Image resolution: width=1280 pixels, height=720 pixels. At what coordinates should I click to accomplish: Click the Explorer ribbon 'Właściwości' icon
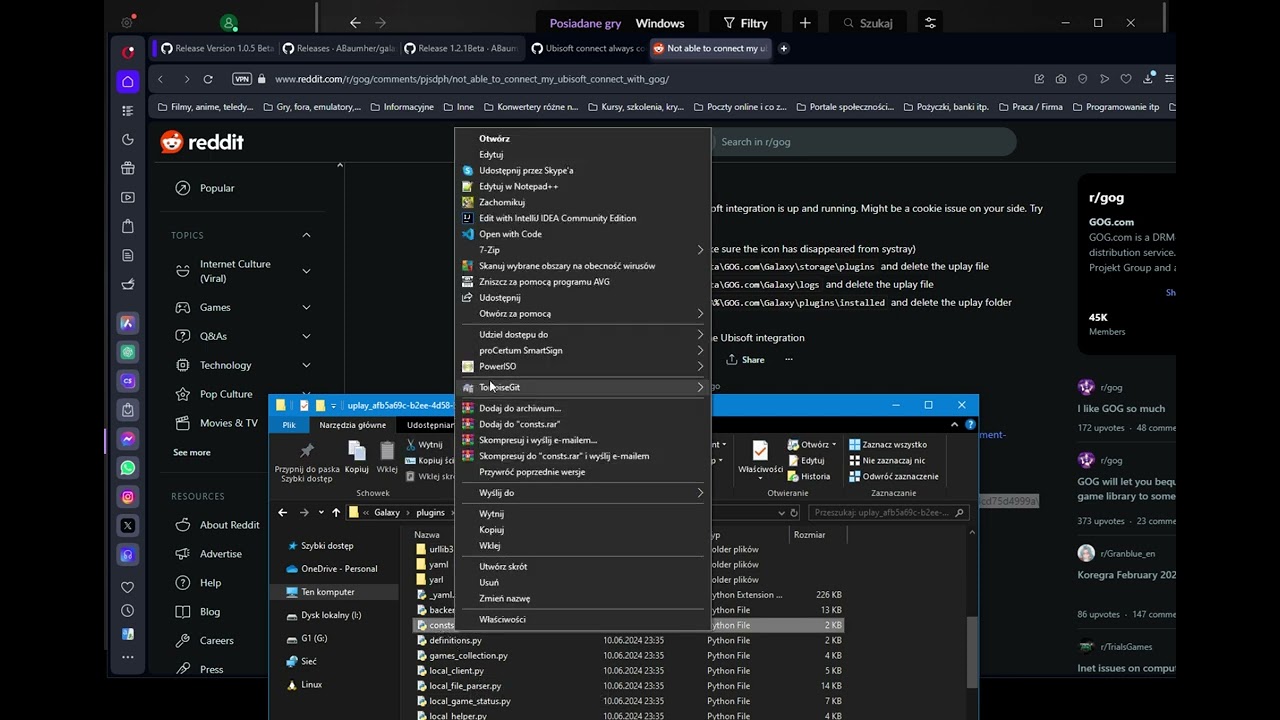coord(760,457)
